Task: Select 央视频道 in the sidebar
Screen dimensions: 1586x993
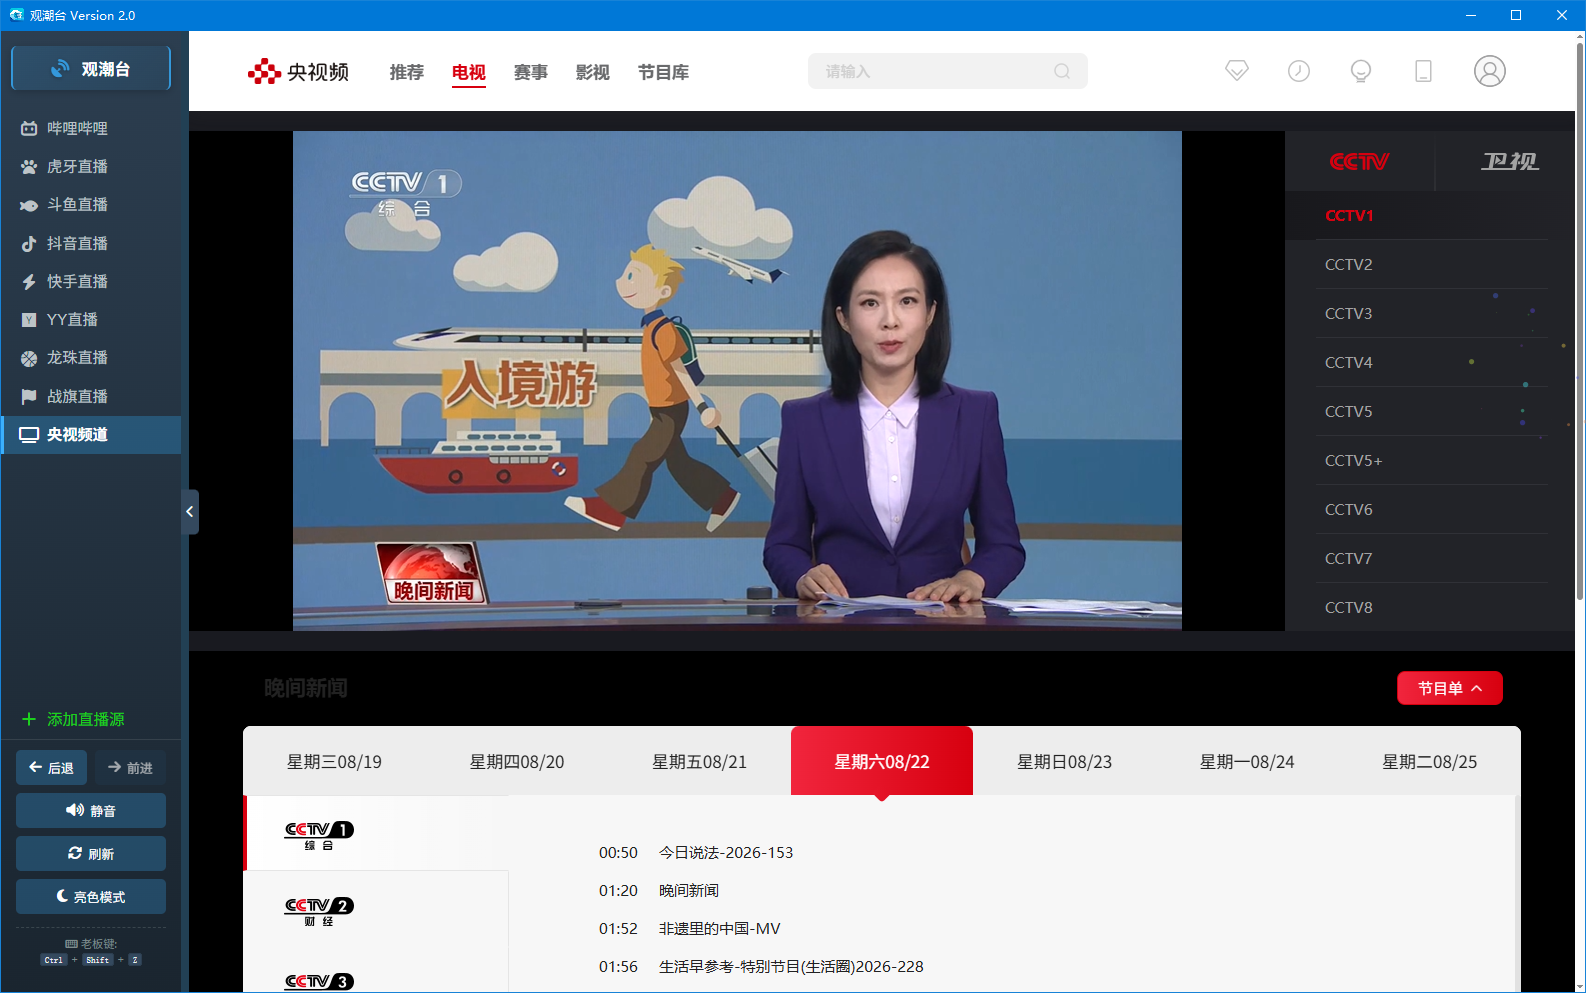Action: [x=91, y=434]
